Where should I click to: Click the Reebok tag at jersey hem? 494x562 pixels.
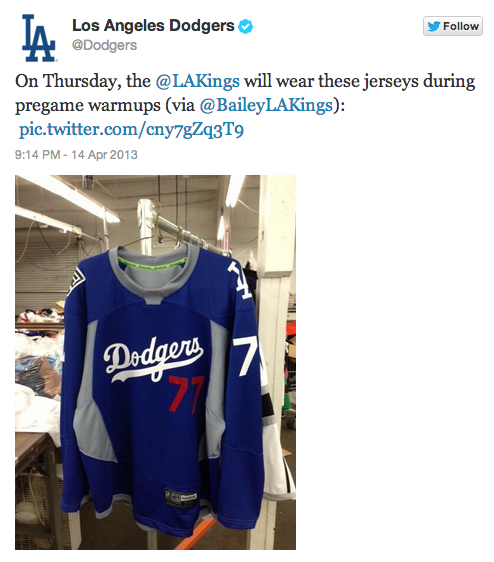[180, 497]
